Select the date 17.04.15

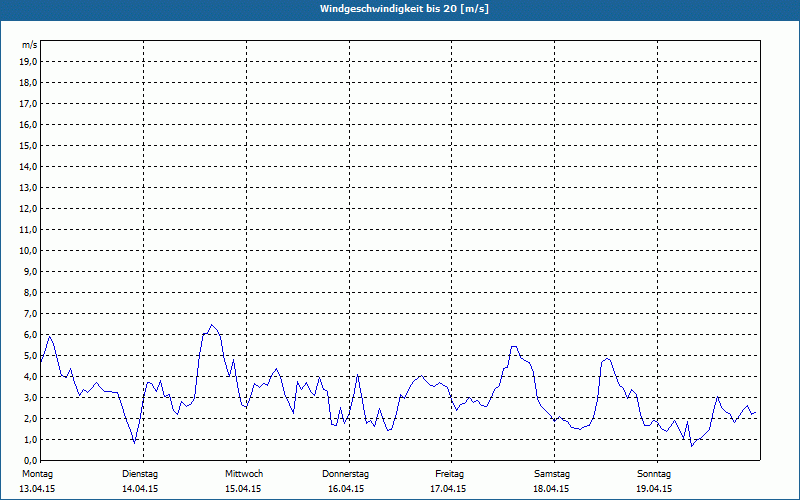[448, 489]
